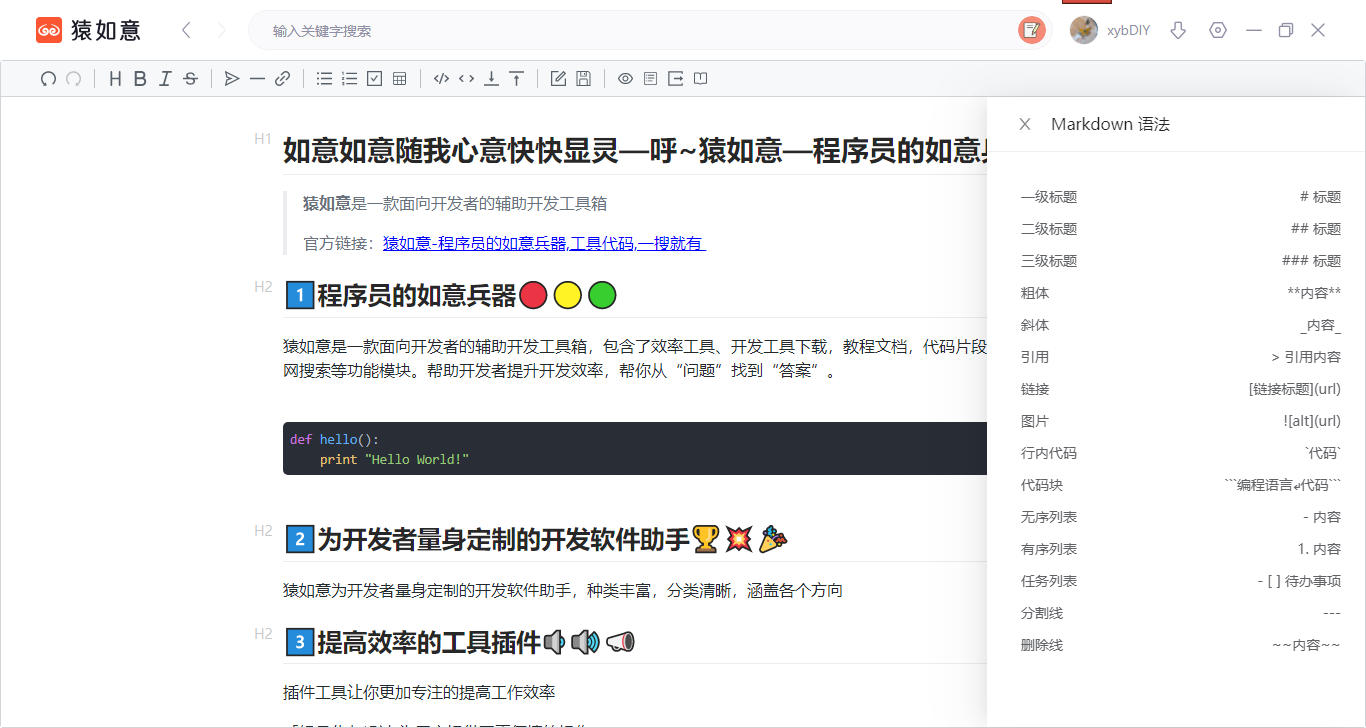Click the red circle emoji in heading
The height and width of the screenshot is (728, 1366).
pyautogui.click(x=534, y=296)
